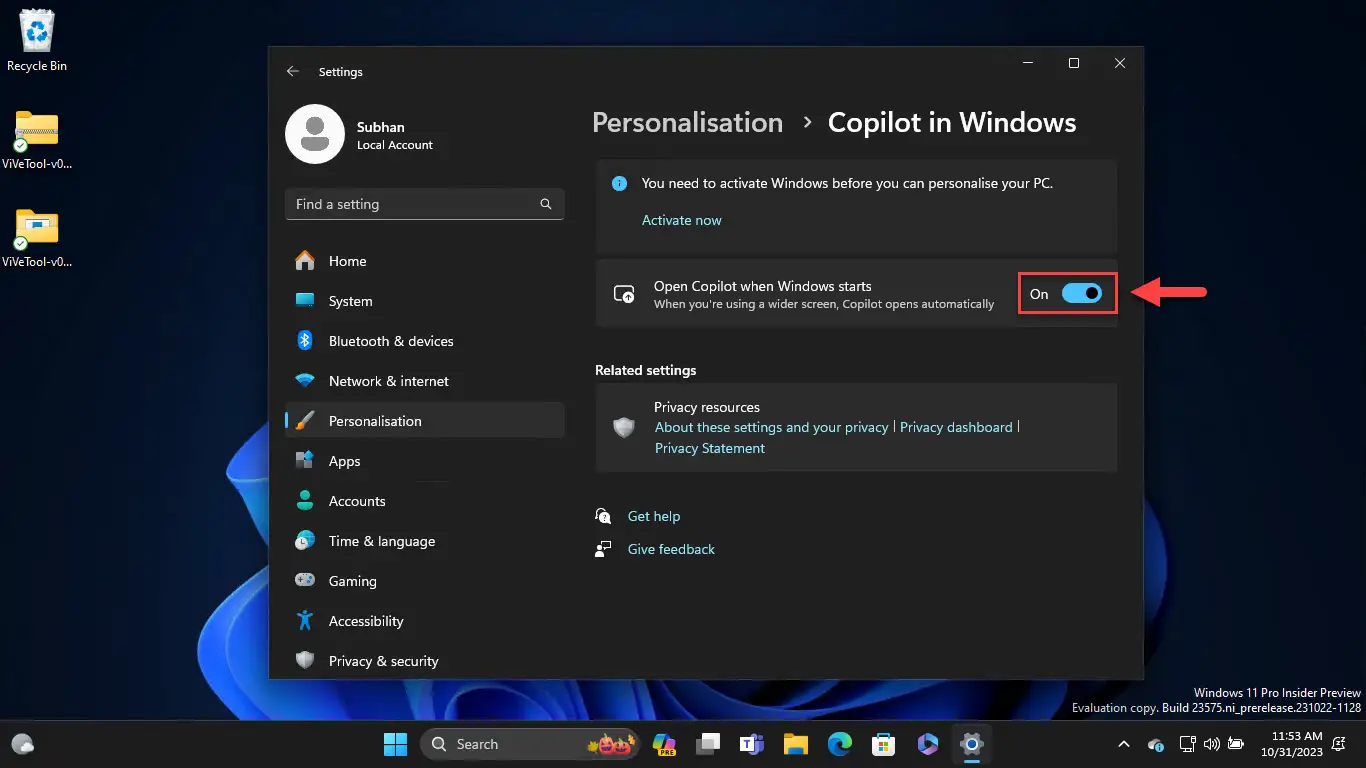
Task: Click the Give feedback person icon
Action: [603, 549]
